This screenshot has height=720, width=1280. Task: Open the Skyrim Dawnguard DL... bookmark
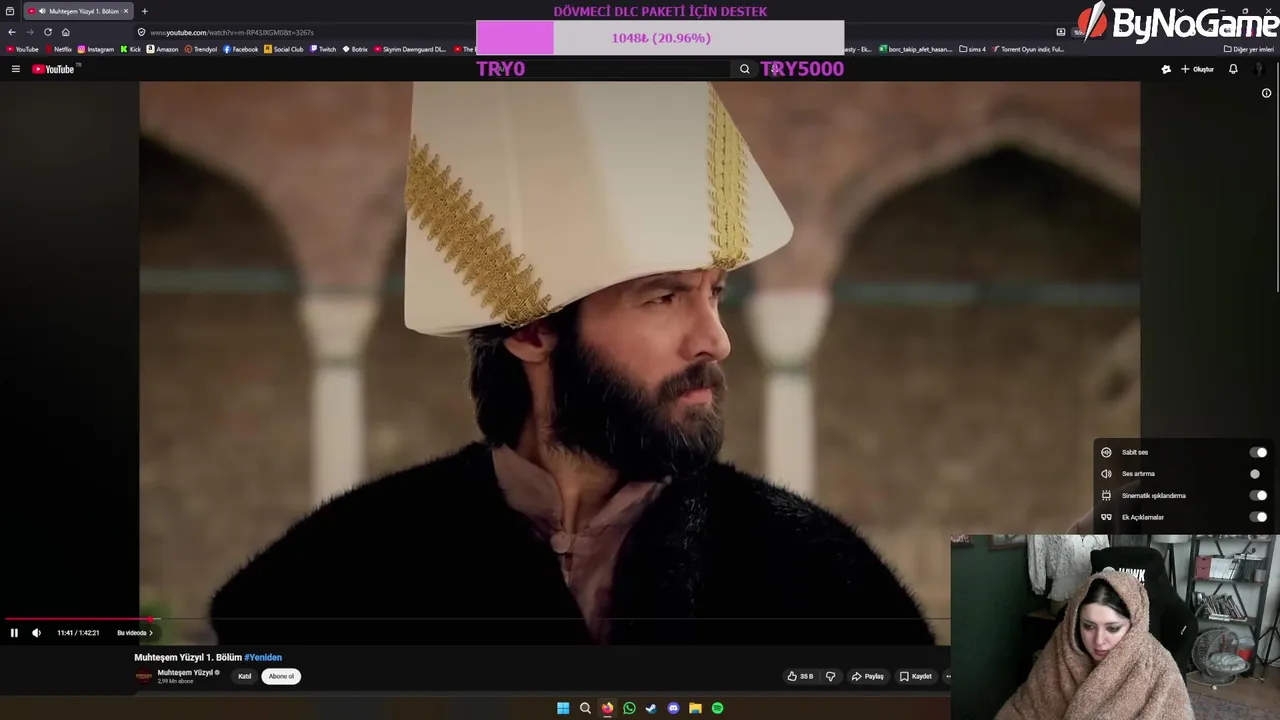click(411, 49)
